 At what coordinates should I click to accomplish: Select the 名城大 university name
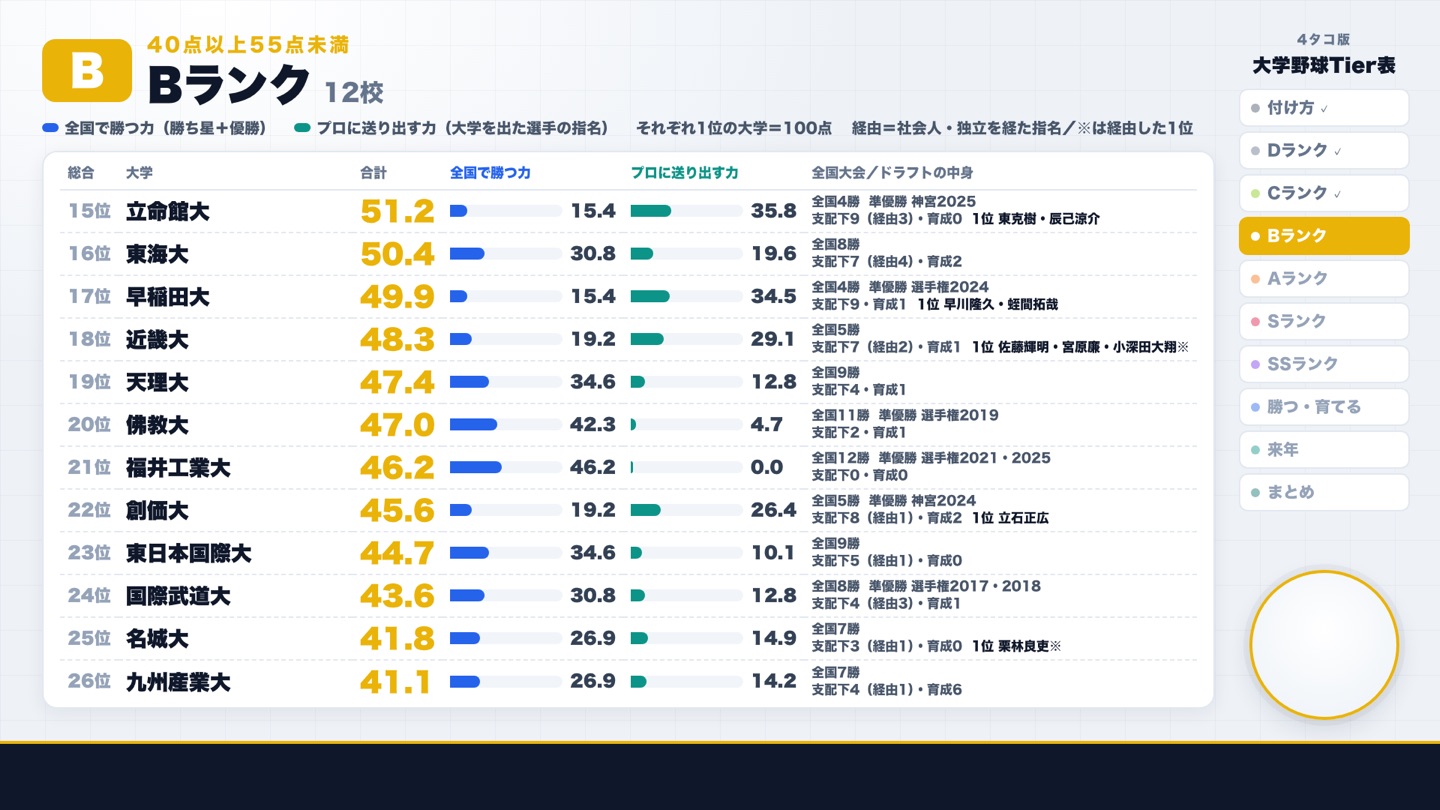pos(157,639)
